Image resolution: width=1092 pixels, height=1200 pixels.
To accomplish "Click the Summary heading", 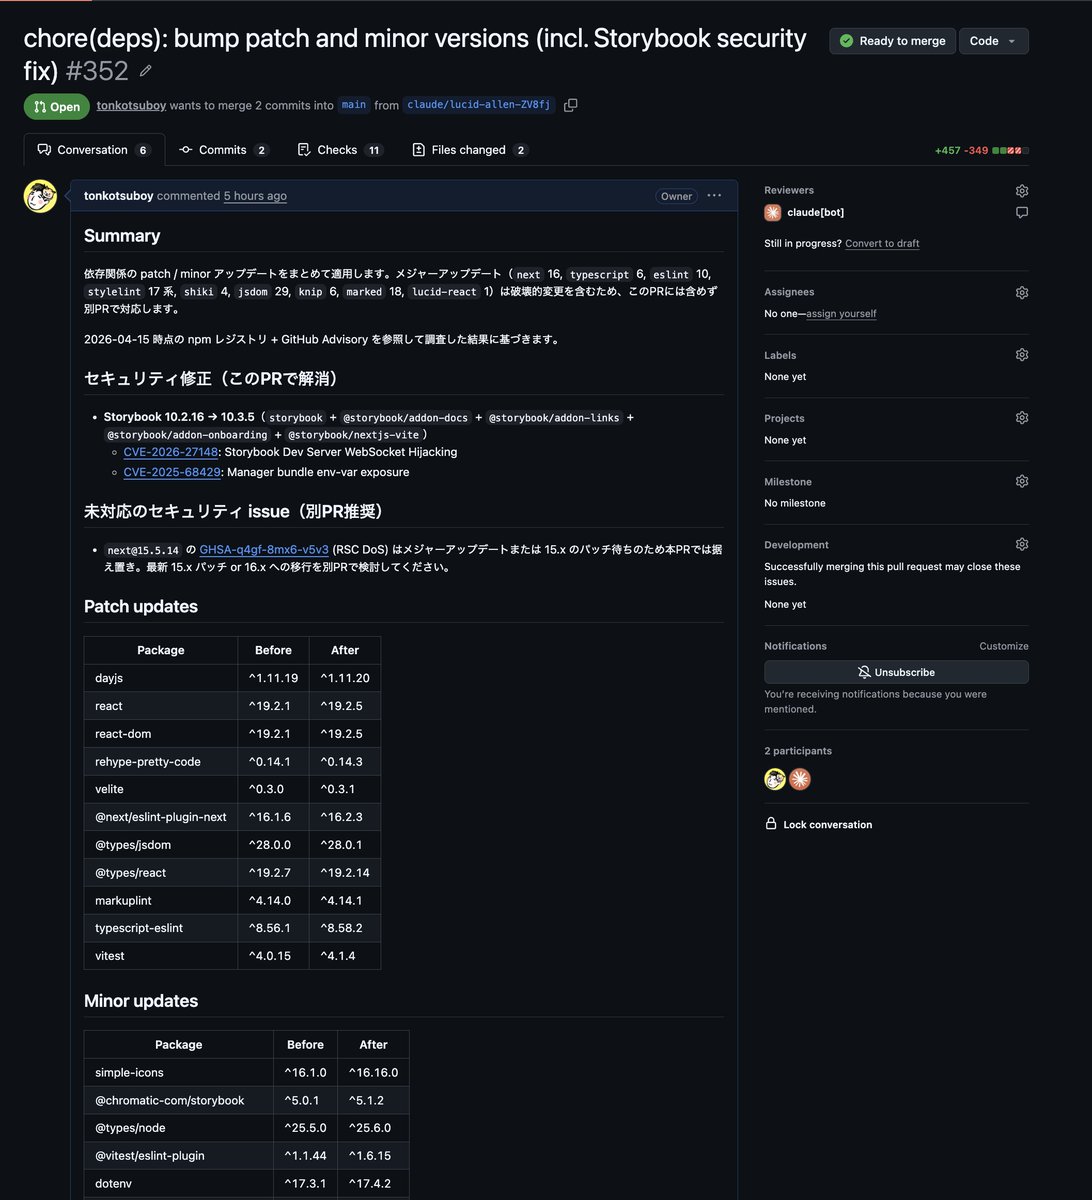I will click(122, 236).
